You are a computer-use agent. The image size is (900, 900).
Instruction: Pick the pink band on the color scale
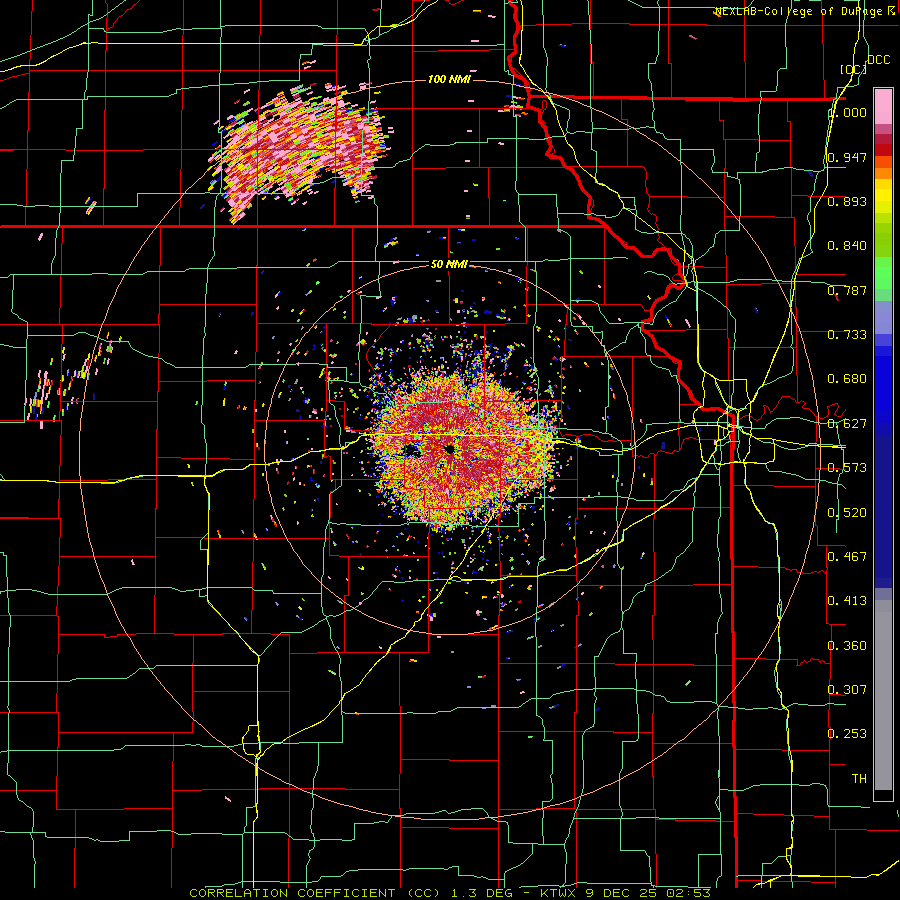click(883, 107)
